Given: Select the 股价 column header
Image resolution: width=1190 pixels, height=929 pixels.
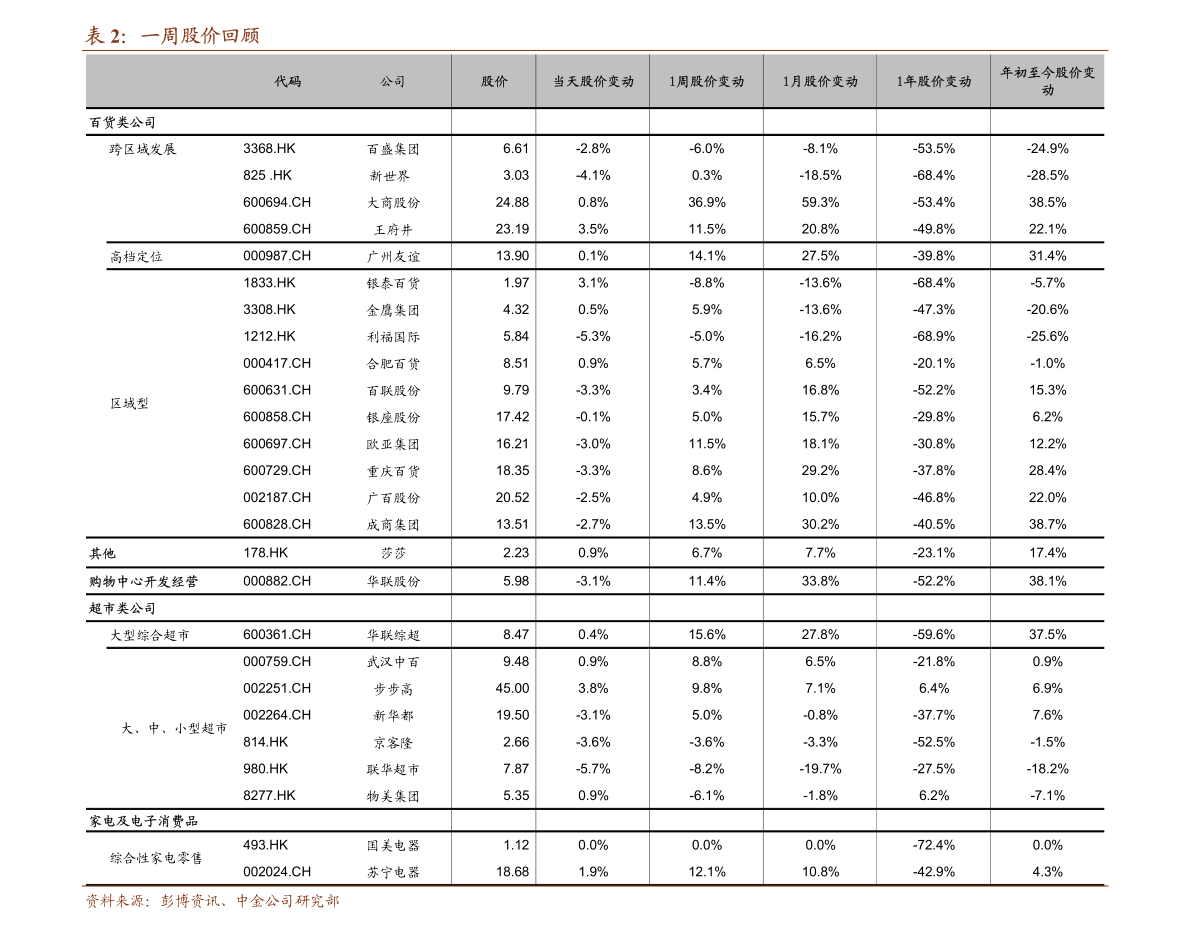Looking at the screenshot, I should [494, 81].
